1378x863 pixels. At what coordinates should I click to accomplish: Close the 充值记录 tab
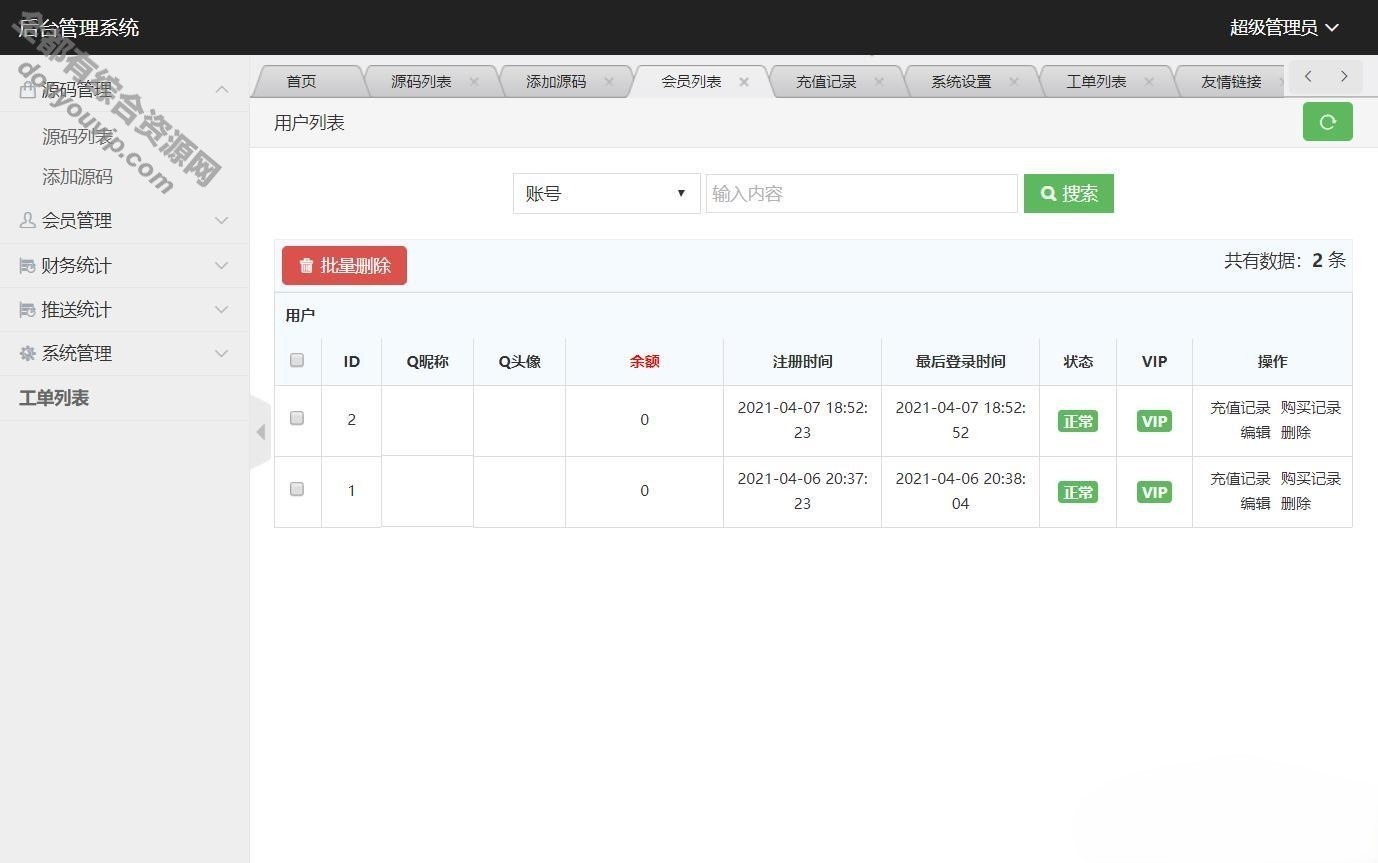(x=879, y=82)
